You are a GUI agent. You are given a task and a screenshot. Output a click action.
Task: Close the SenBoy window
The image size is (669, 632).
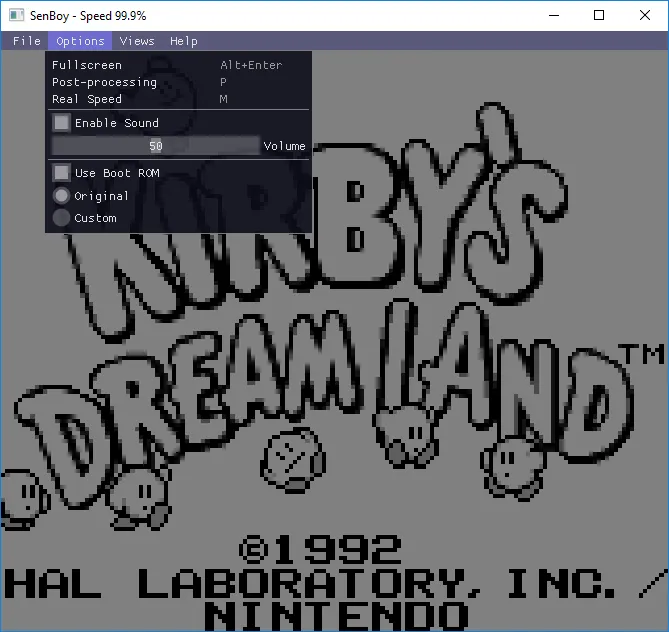point(645,15)
